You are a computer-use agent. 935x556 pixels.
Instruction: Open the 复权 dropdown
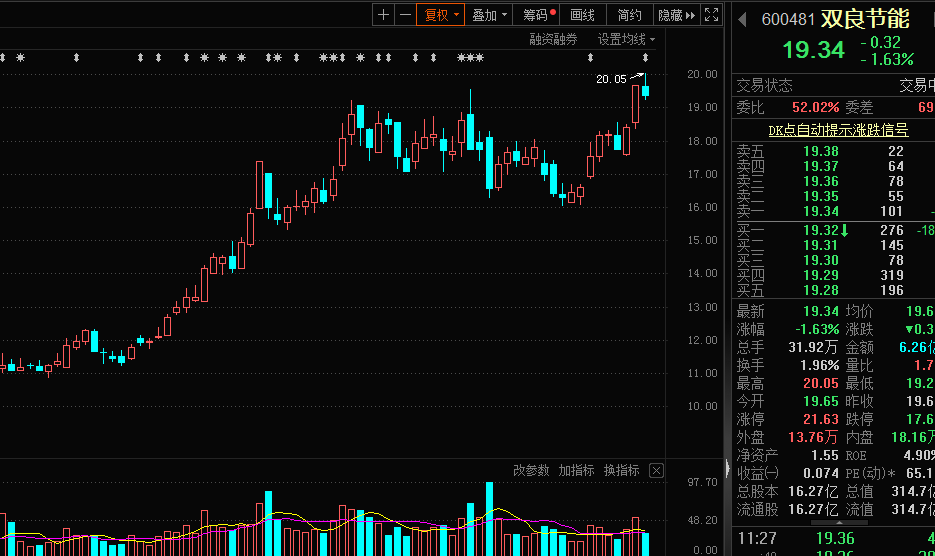point(442,15)
